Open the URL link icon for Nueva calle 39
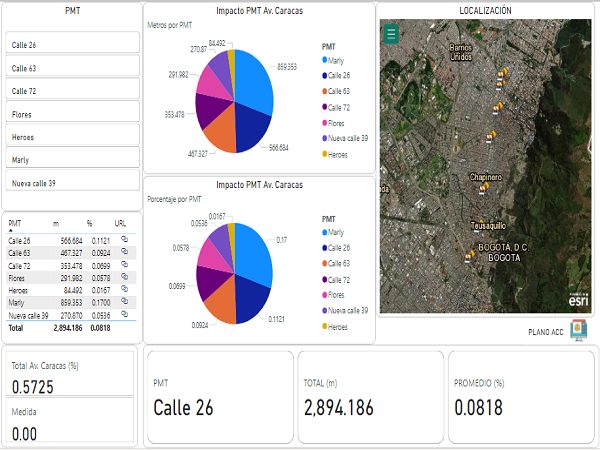This screenshot has height=450, width=600. [124, 314]
